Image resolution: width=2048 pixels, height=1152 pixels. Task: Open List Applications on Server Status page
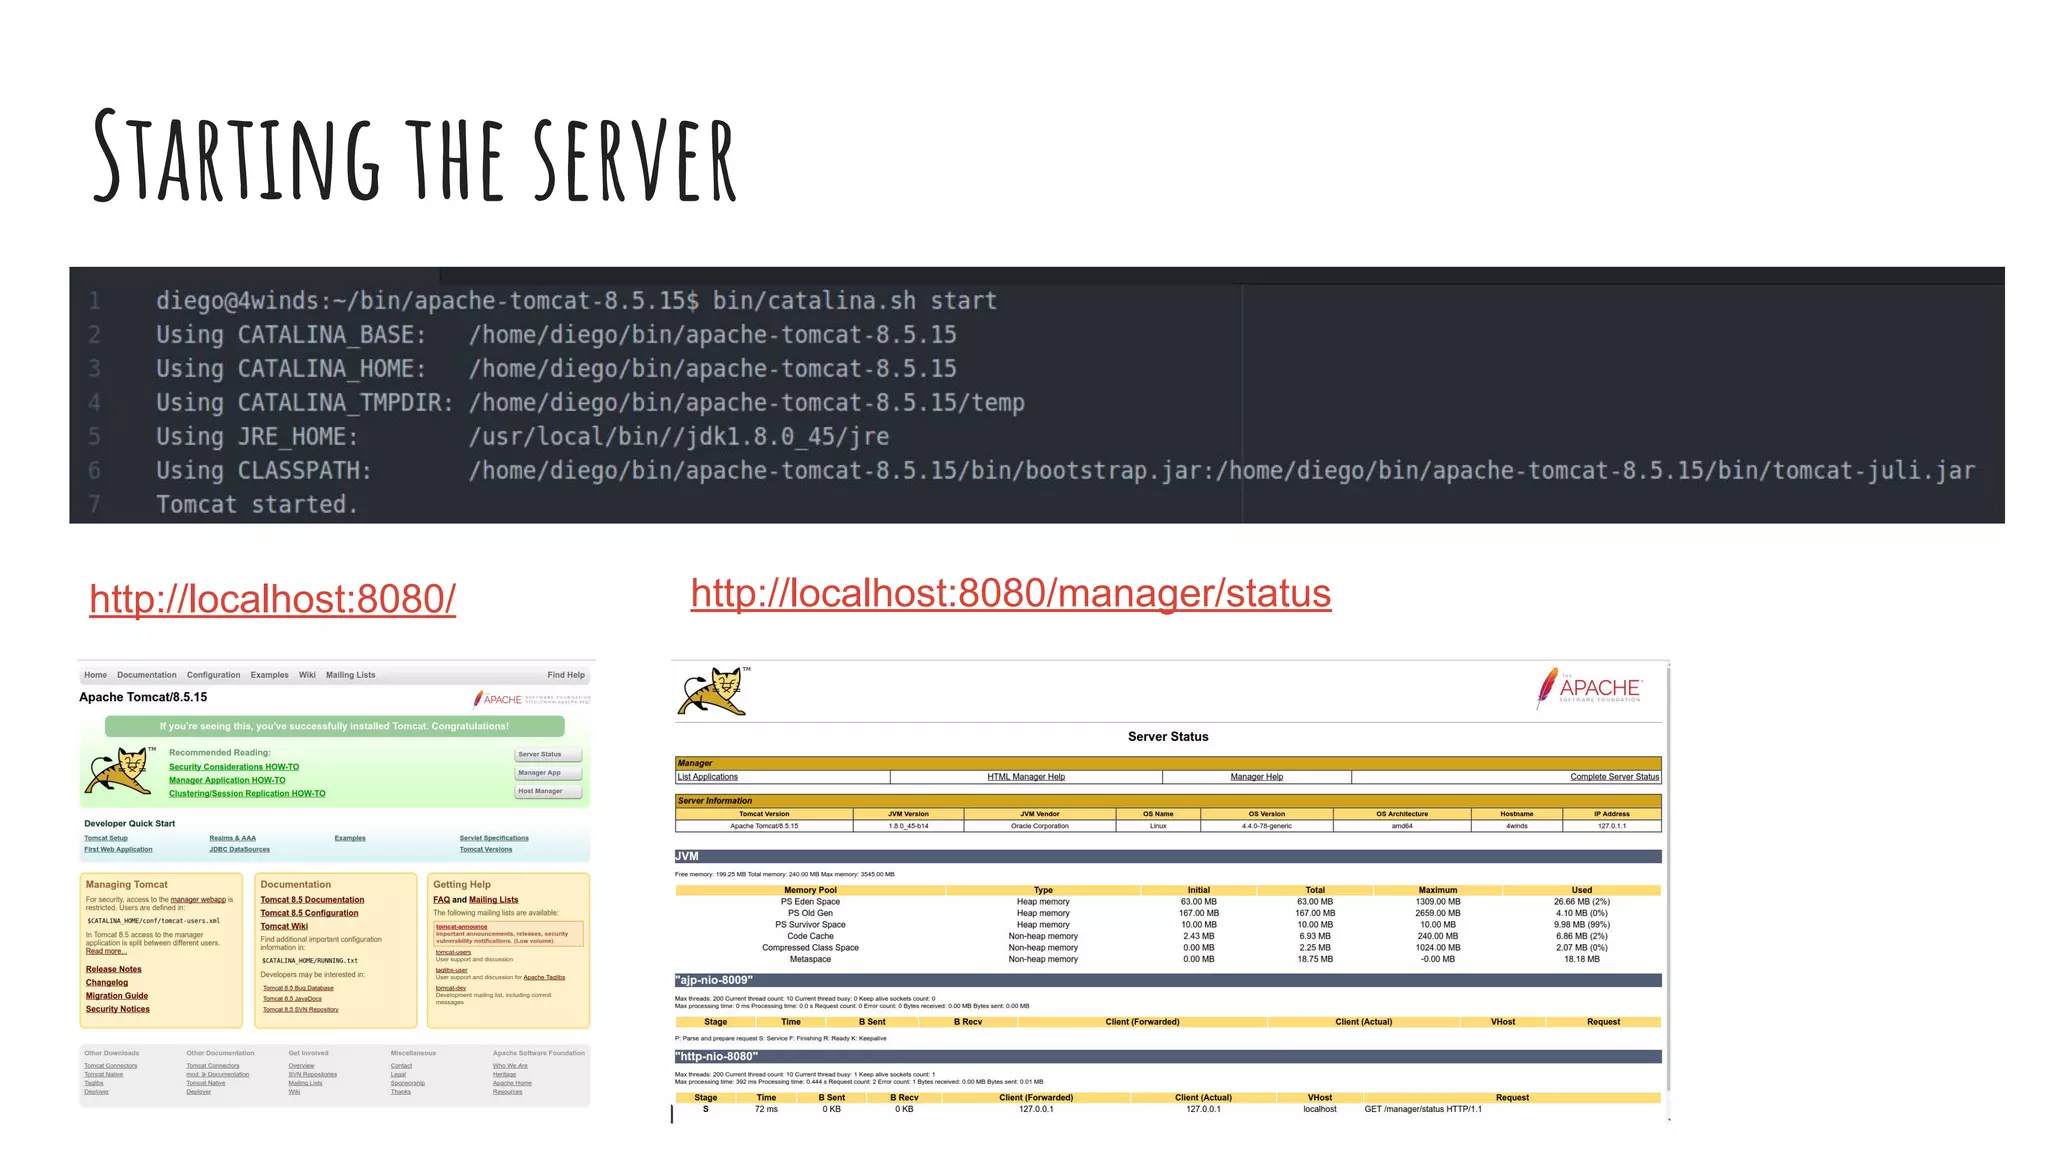(708, 777)
